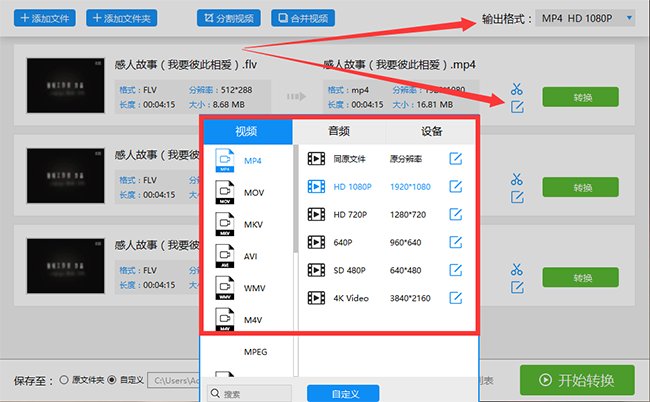Screen dimensions: 650x402
Task: Open the 合并视频 tool
Action: coord(303,18)
